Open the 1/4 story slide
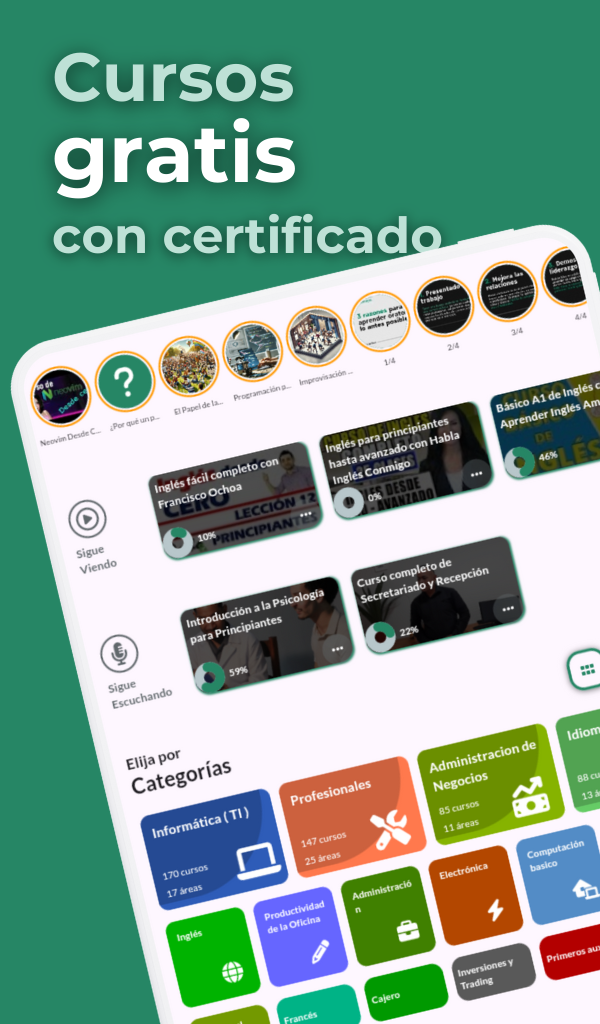This screenshot has height=1024, width=600. pos(380,322)
